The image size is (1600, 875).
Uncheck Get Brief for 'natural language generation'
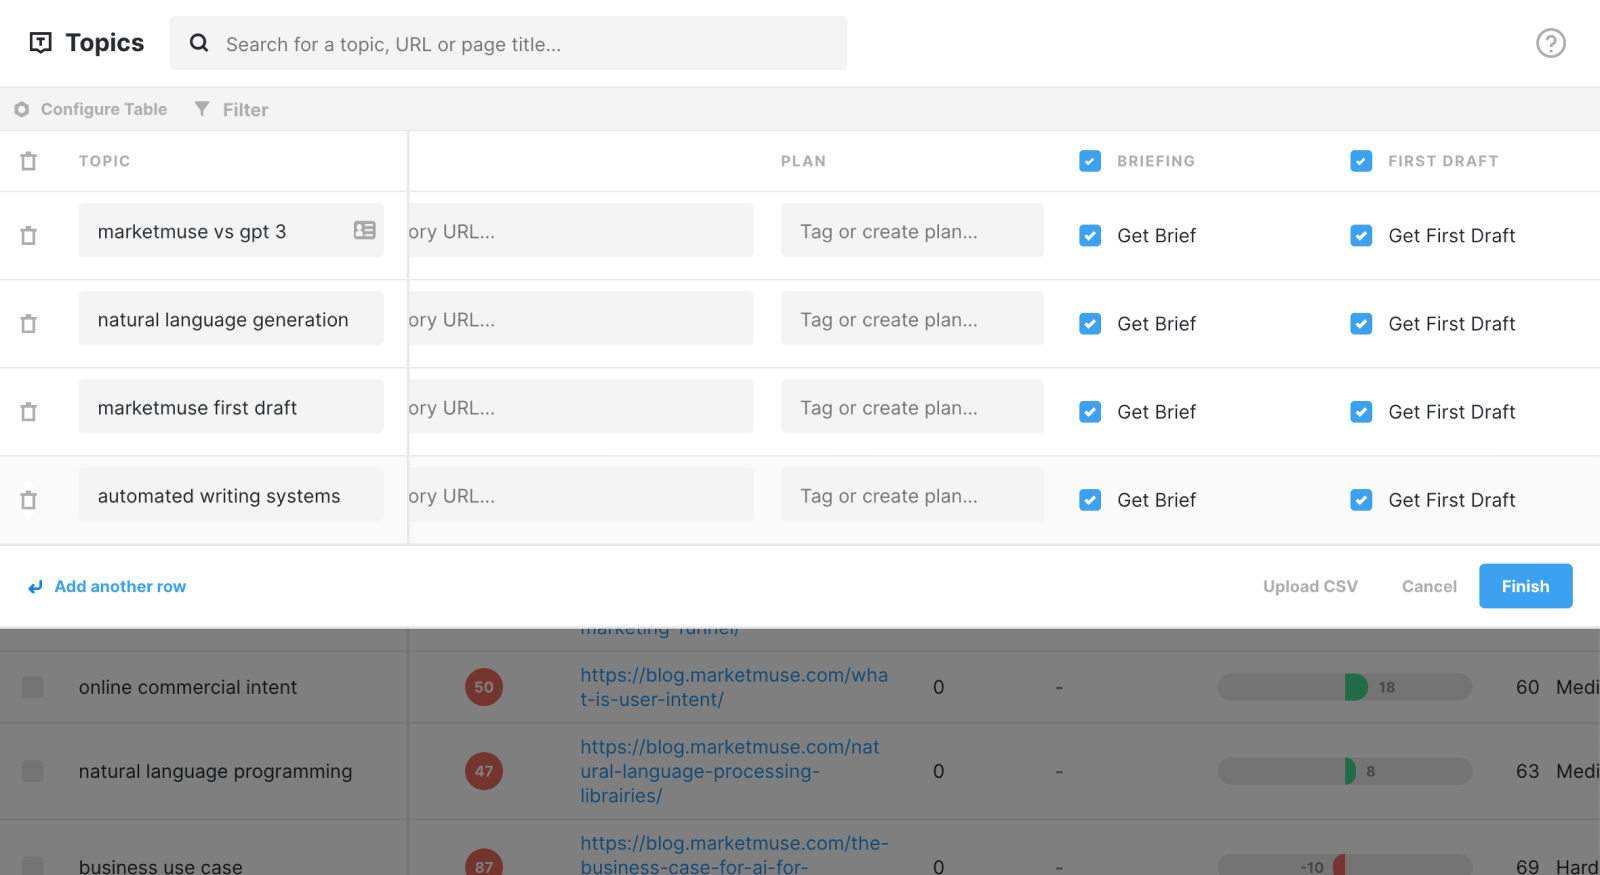pos(1090,324)
